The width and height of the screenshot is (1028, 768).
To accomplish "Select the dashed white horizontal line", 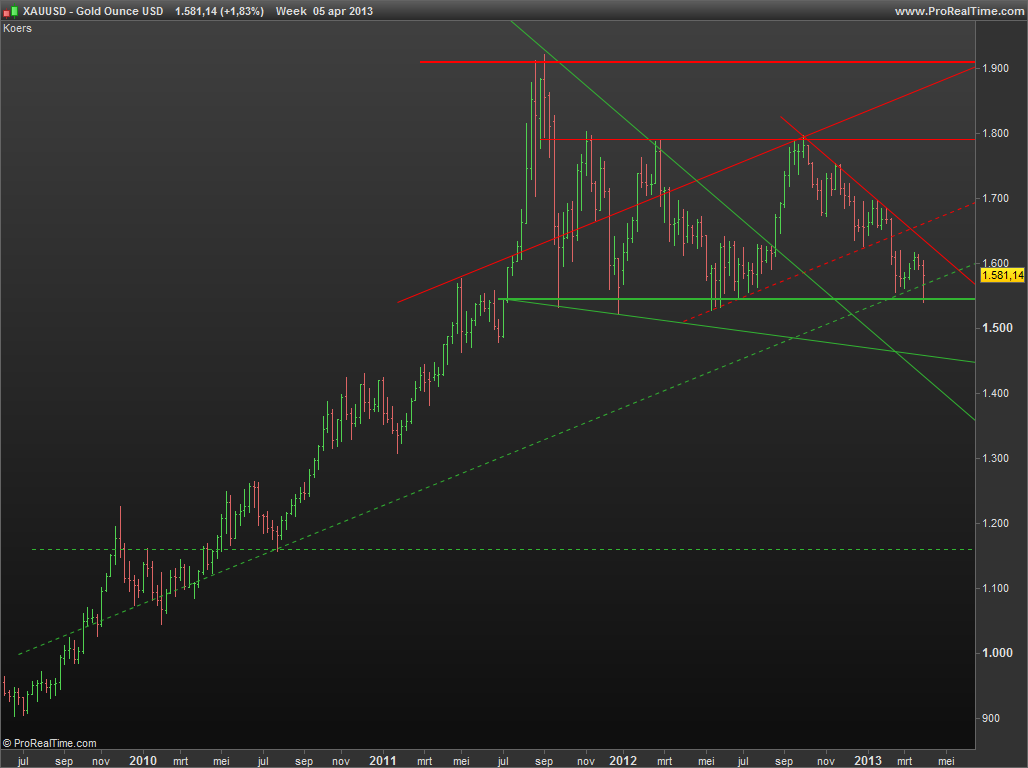I will point(500,549).
